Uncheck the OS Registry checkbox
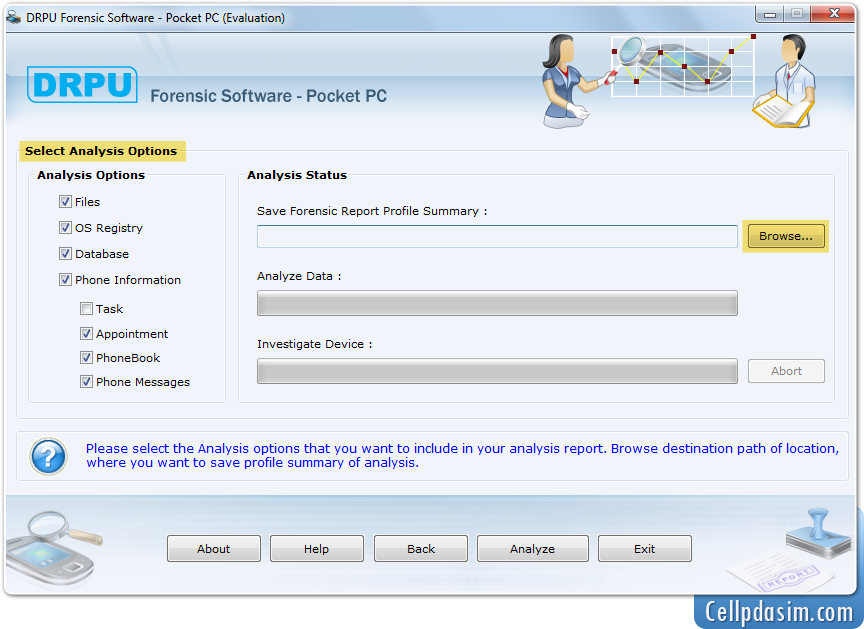This screenshot has height=629, width=864. click(65, 227)
